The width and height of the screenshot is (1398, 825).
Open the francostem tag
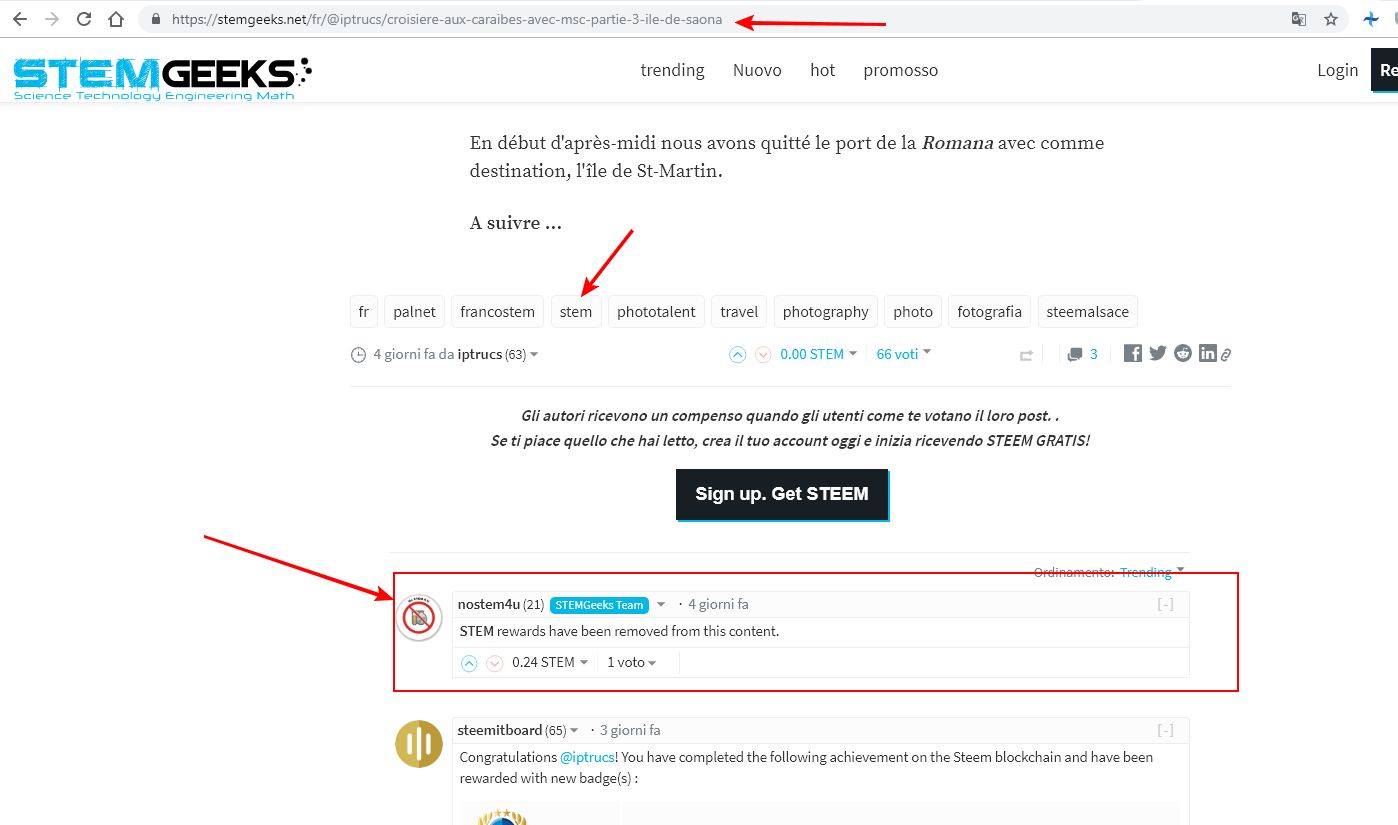tap(498, 312)
